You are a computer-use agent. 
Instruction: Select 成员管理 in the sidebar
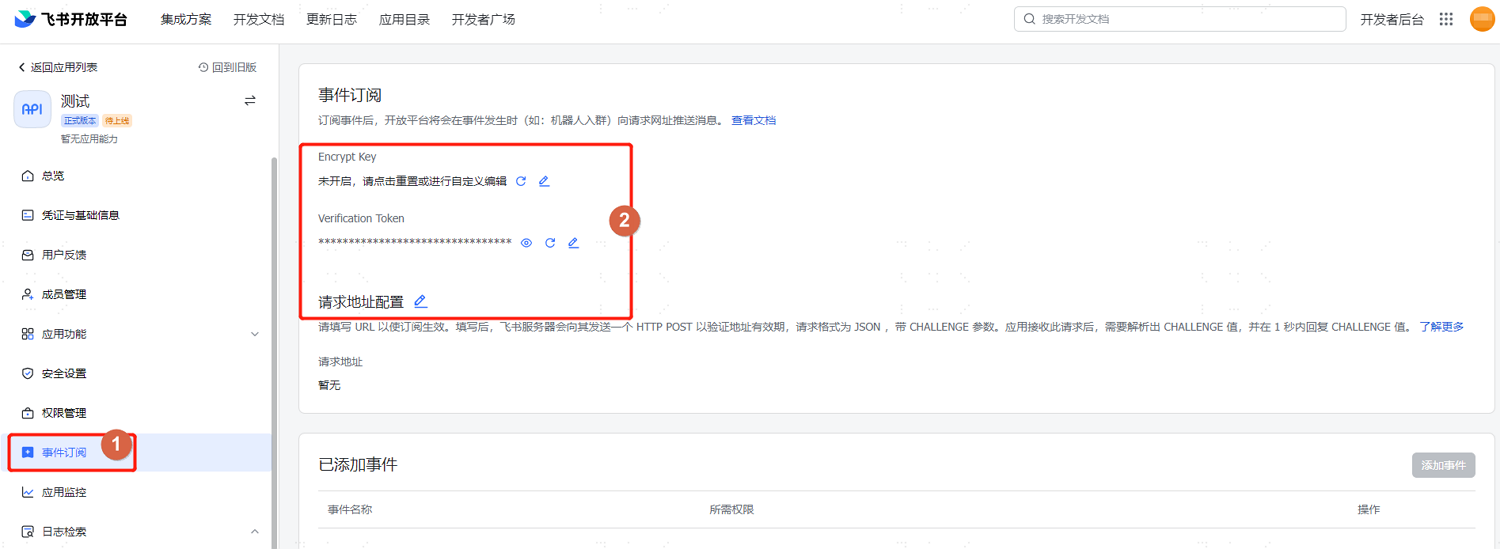[x=64, y=294]
